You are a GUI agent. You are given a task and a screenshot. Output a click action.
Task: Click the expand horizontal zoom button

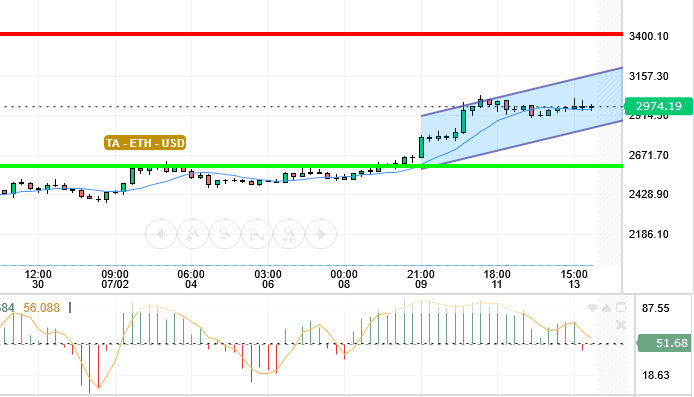pos(256,234)
